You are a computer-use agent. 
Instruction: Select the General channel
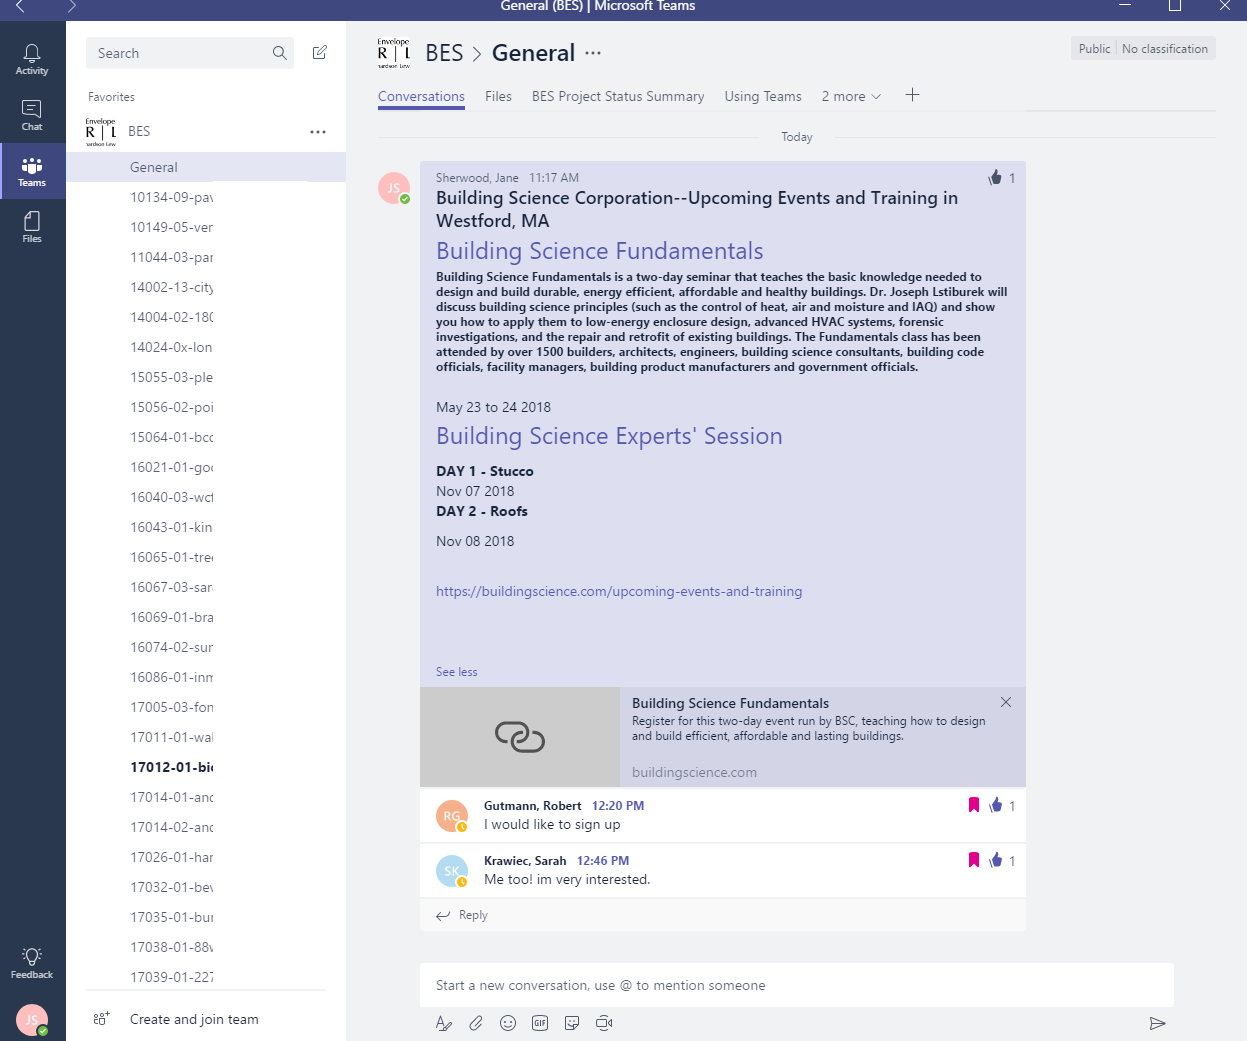point(206,167)
